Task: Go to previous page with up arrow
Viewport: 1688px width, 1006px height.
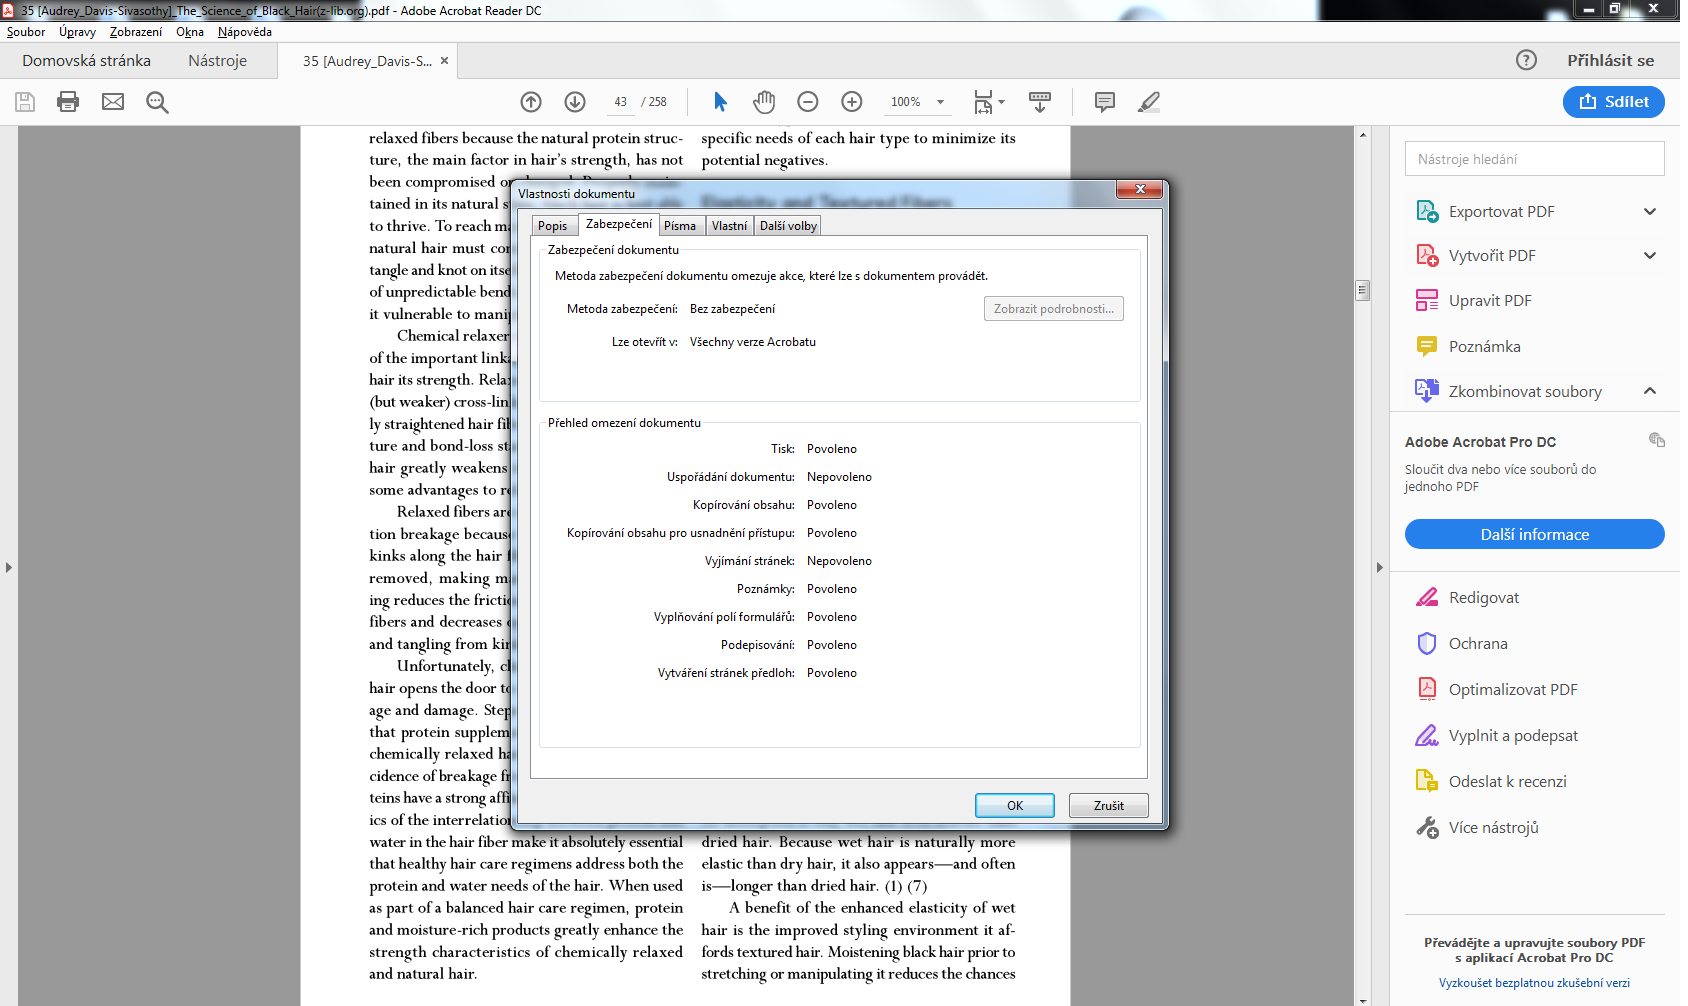Action: click(x=531, y=102)
